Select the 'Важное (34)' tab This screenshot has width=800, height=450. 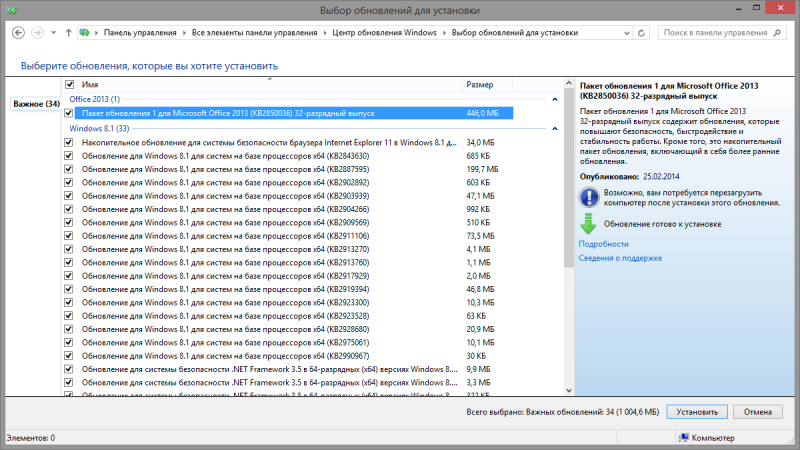pyautogui.click(x=36, y=104)
